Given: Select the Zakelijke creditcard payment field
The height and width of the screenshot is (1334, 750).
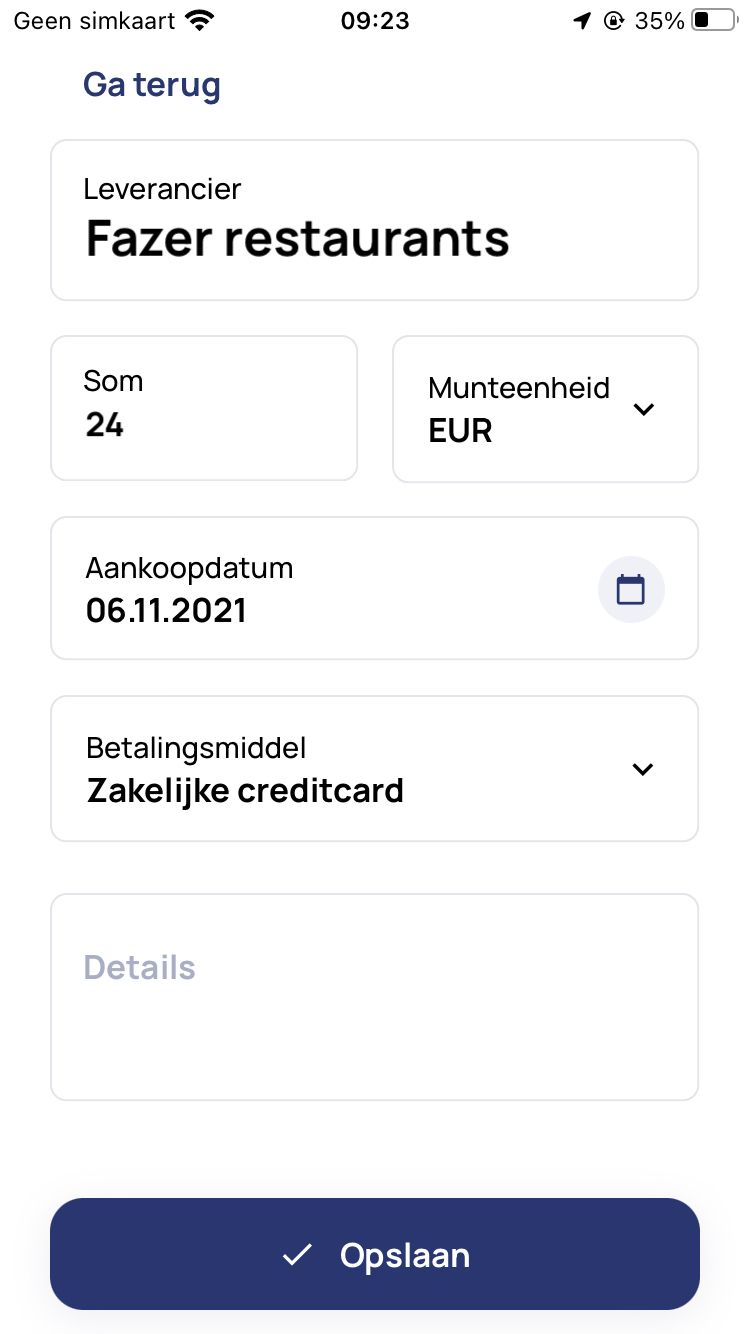Looking at the screenshot, I should 245,790.
